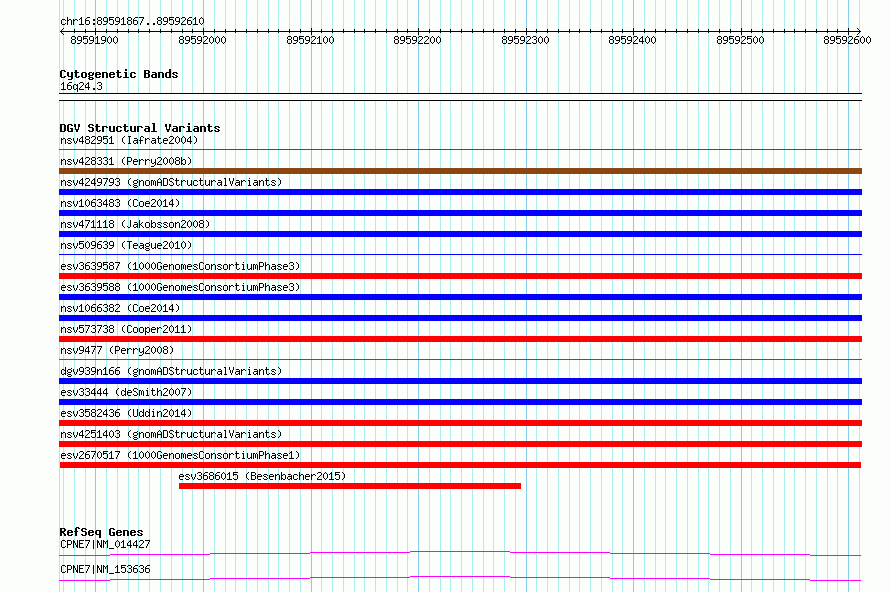Click ruler position 89592000
The height and width of the screenshot is (592, 890).
(202, 40)
